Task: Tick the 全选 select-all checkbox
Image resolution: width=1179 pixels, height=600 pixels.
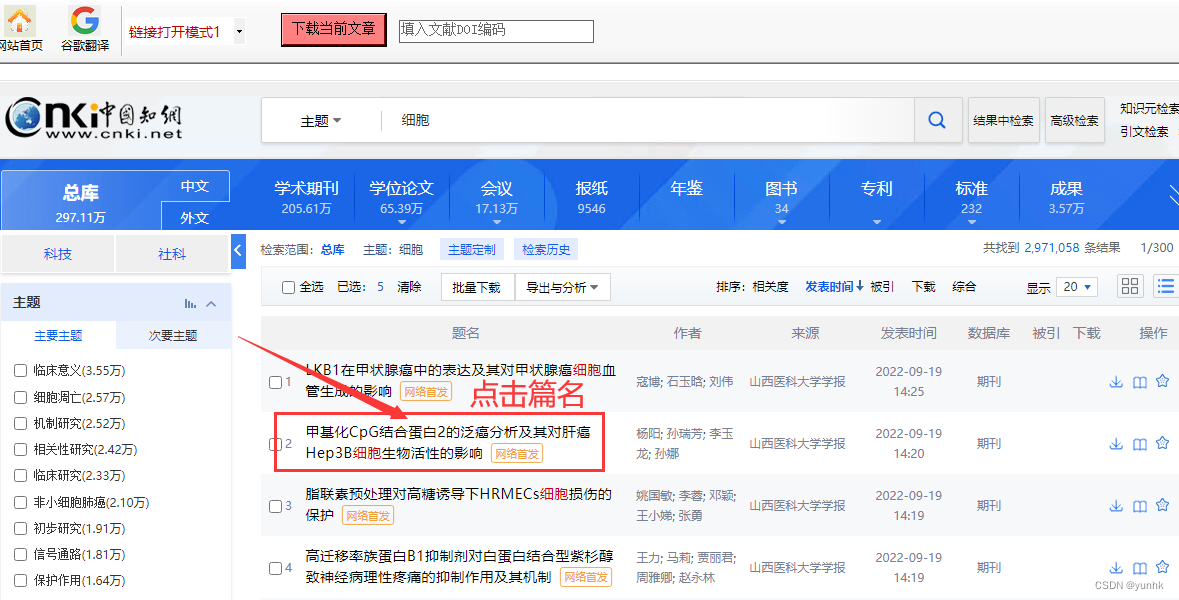Action: coord(288,287)
